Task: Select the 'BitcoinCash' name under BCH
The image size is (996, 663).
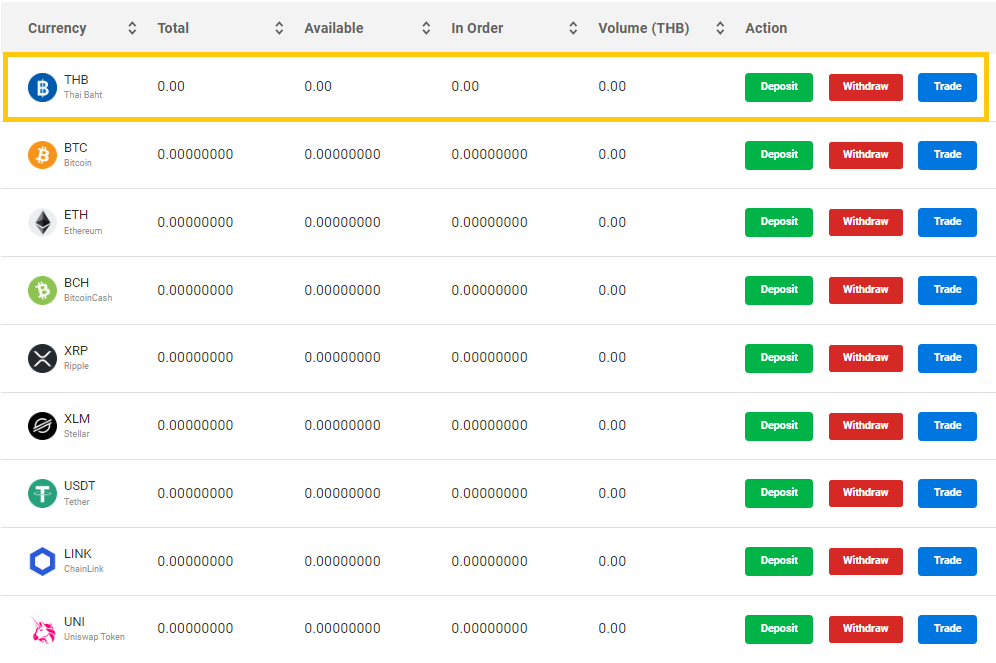Action: pyautogui.click(x=88, y=298)
